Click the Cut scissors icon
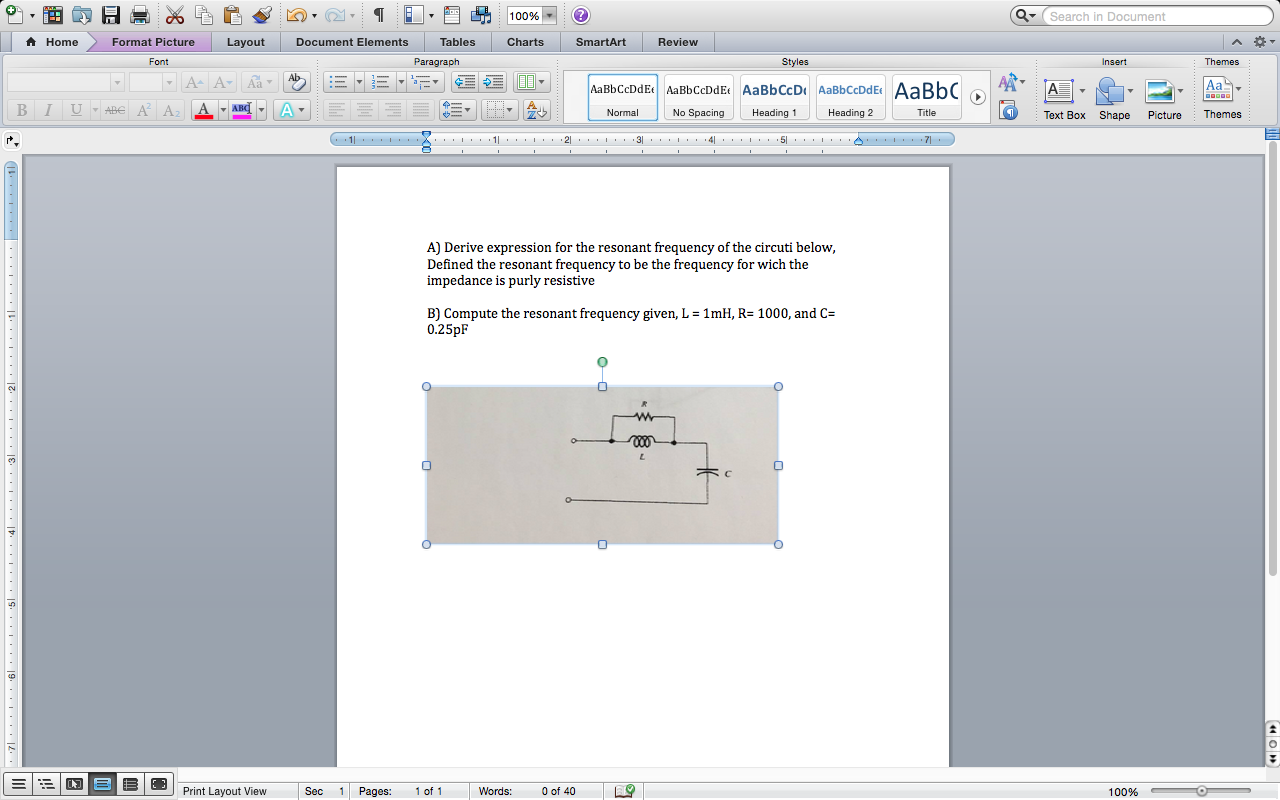Viewport: 1280px width, 800px height. 175,16
